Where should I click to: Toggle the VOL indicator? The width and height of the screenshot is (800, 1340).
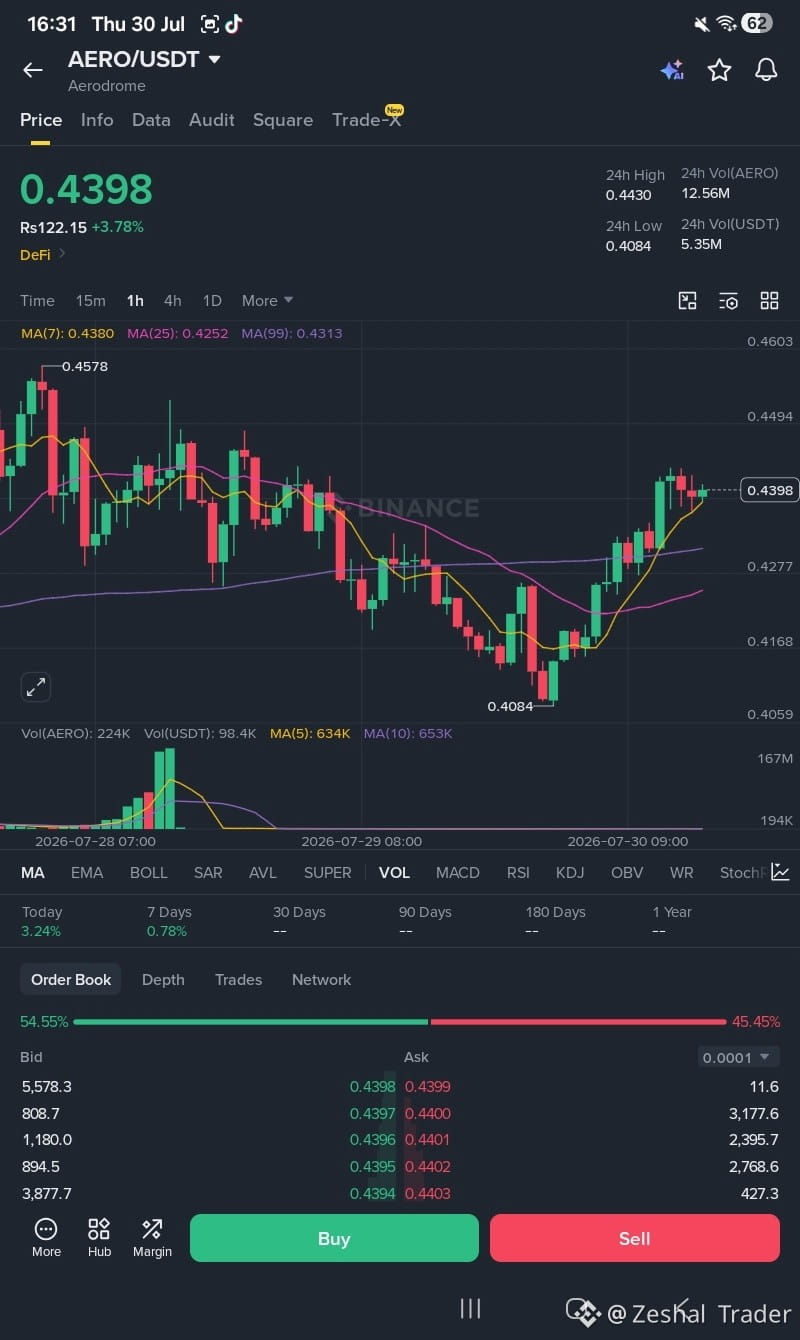click(x=394, y=873)
